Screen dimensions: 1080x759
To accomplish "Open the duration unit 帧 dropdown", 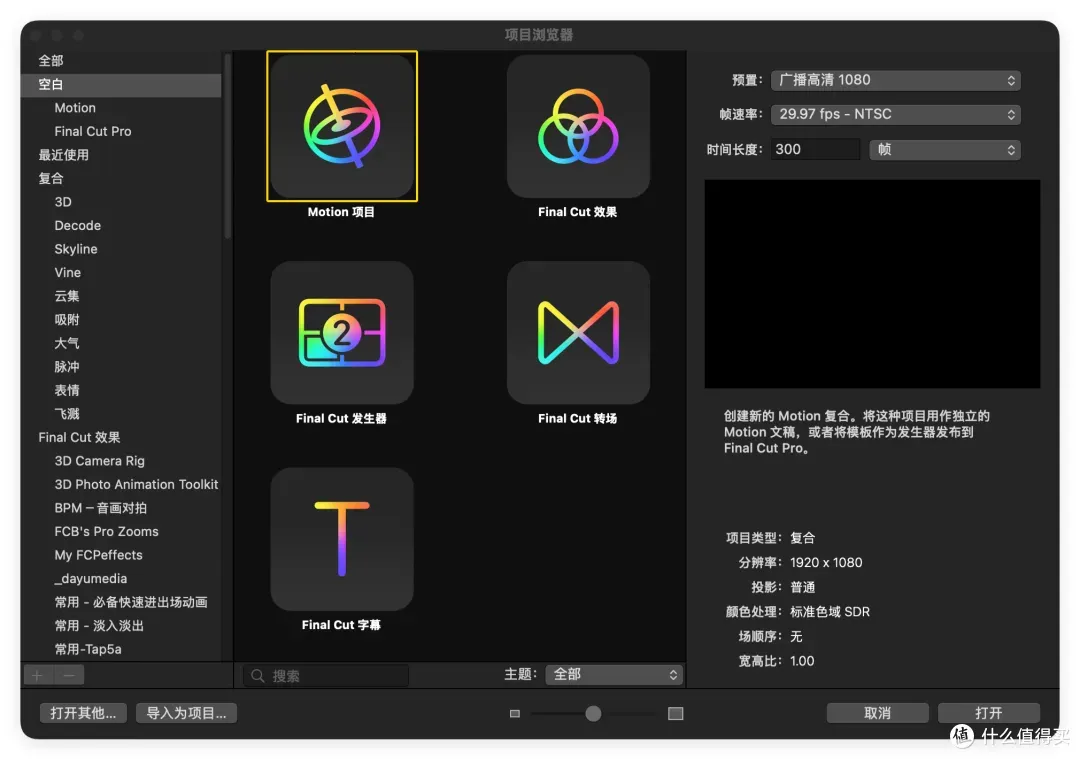I will [x=945, y=149].
